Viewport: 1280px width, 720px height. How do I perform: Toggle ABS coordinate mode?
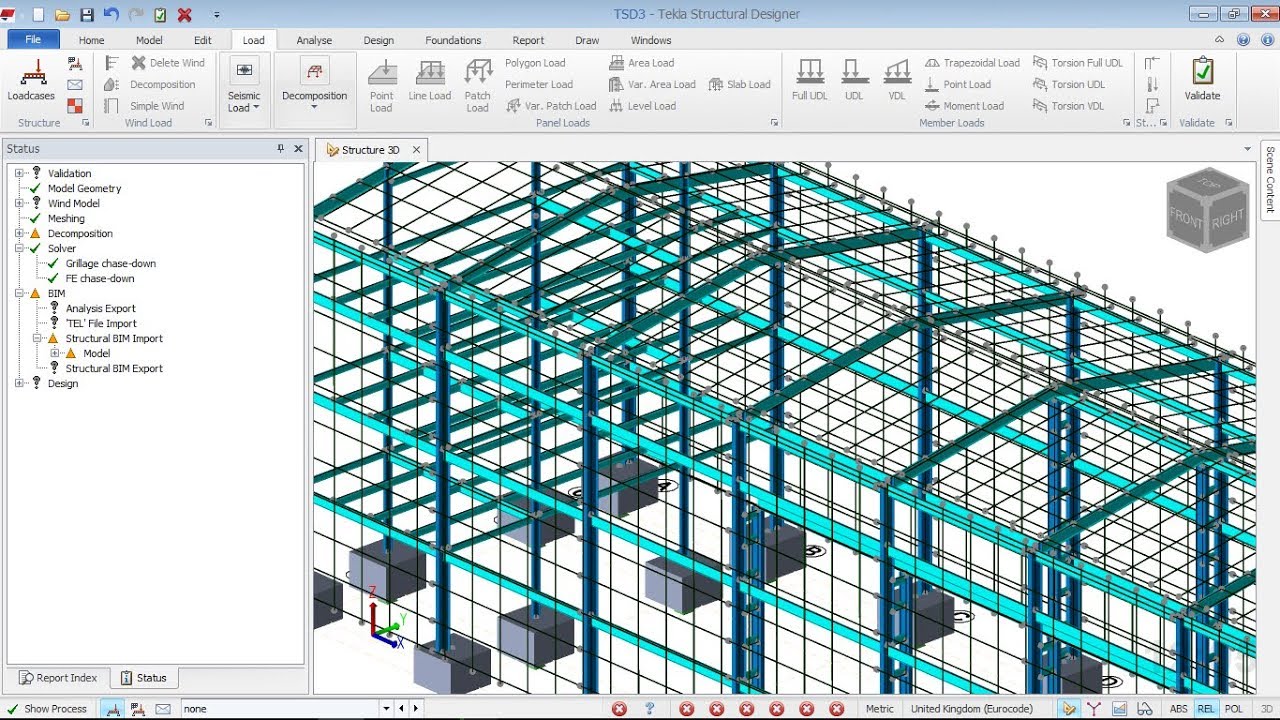pos(1179,709)
